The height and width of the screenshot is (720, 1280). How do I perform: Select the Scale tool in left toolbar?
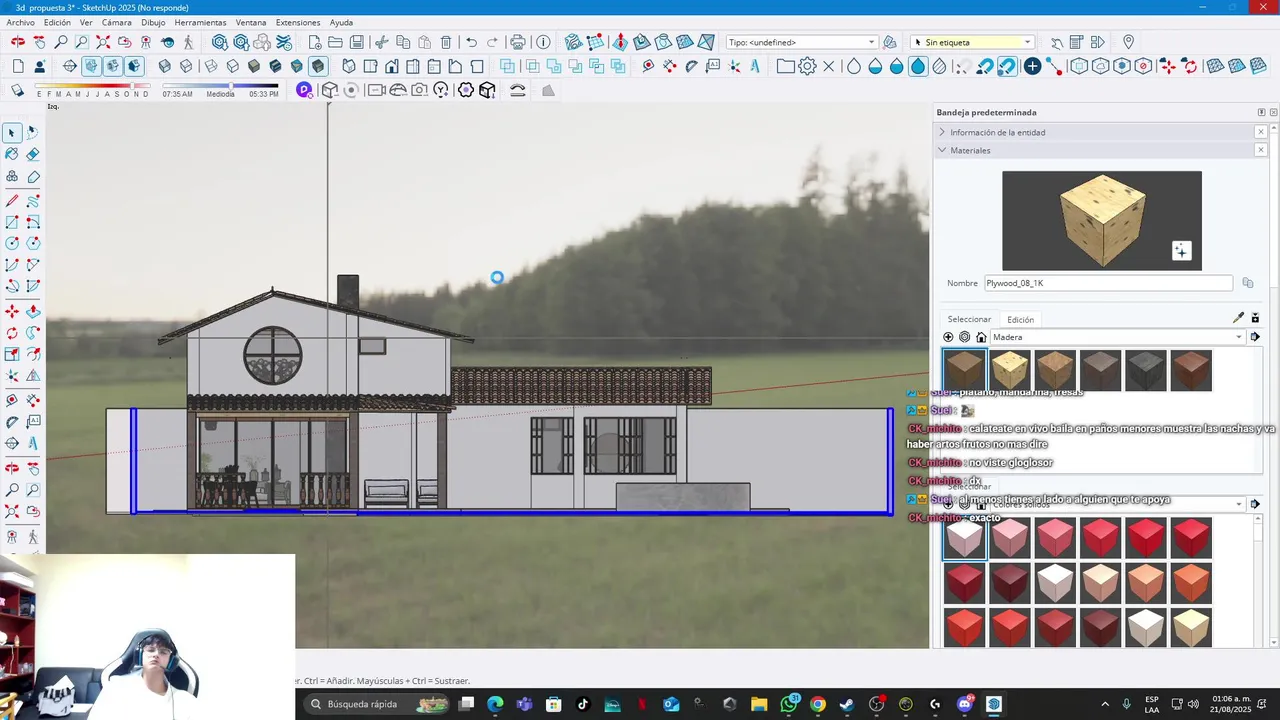pos(12,354)
